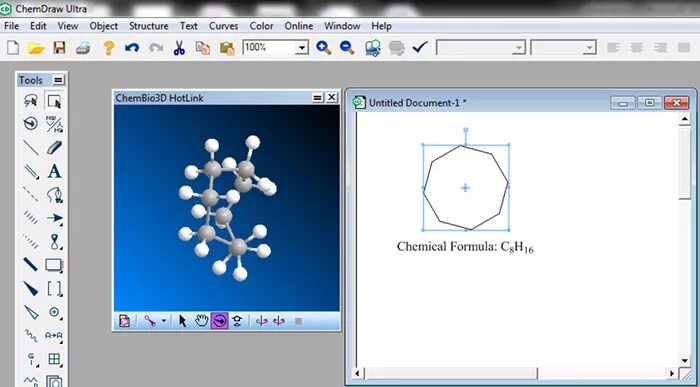Image resolution: width=700 pixels, height=387 pixels.
Task: Open HotLink panel options menu button
Action: point(317,97)
